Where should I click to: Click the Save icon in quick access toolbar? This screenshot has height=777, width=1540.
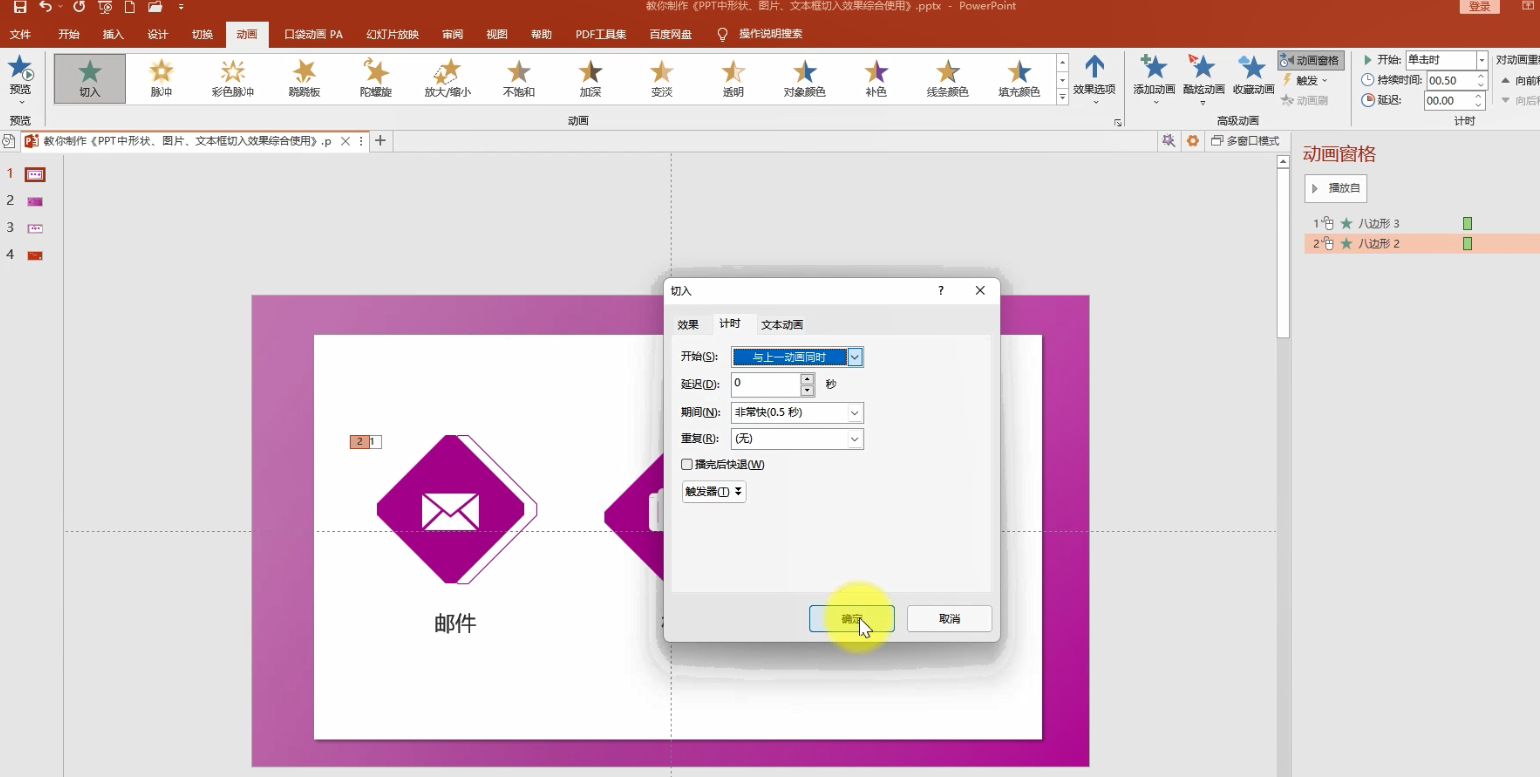(x=20, y=7)
